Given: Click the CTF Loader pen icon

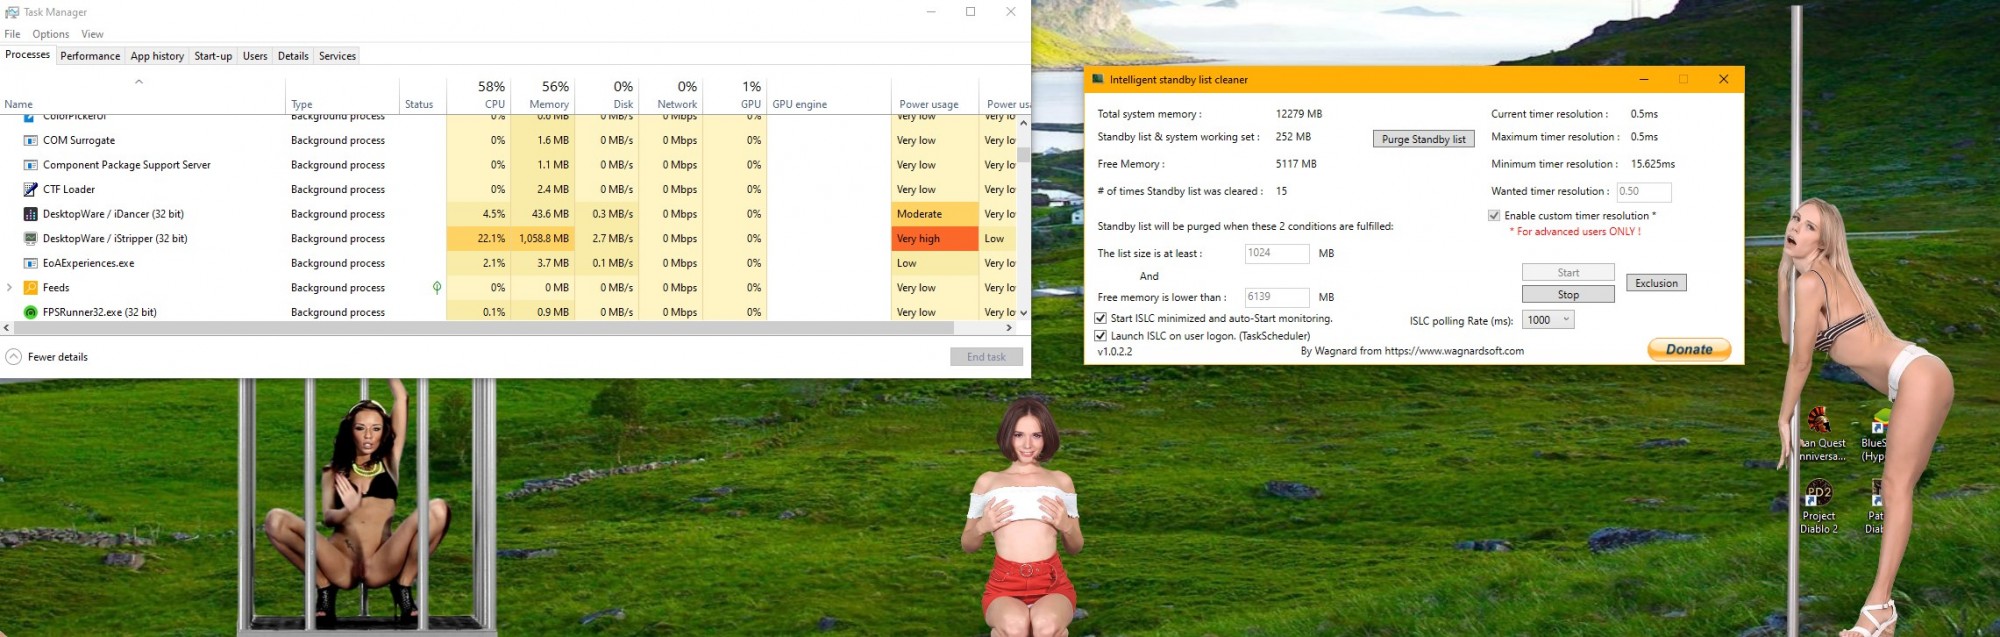Looking at the screenshot, I should click(30, 190).
